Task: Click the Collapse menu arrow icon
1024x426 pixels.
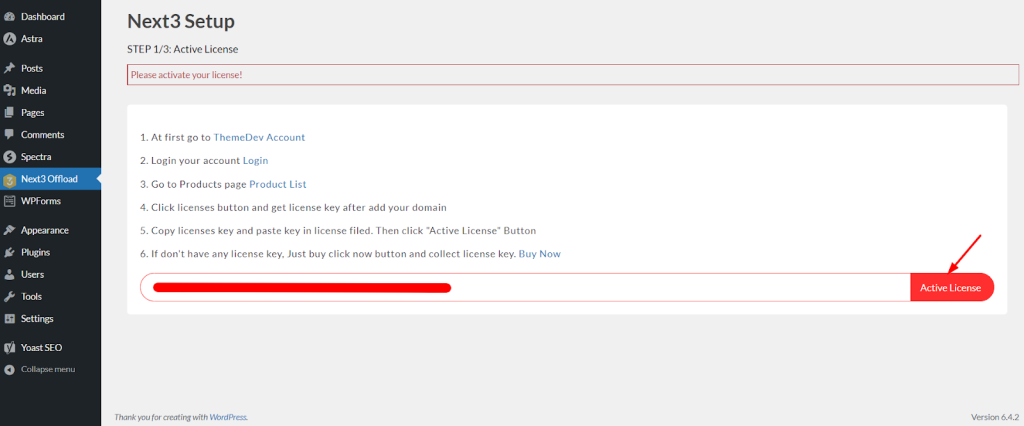Action: (x=9, y=370)
